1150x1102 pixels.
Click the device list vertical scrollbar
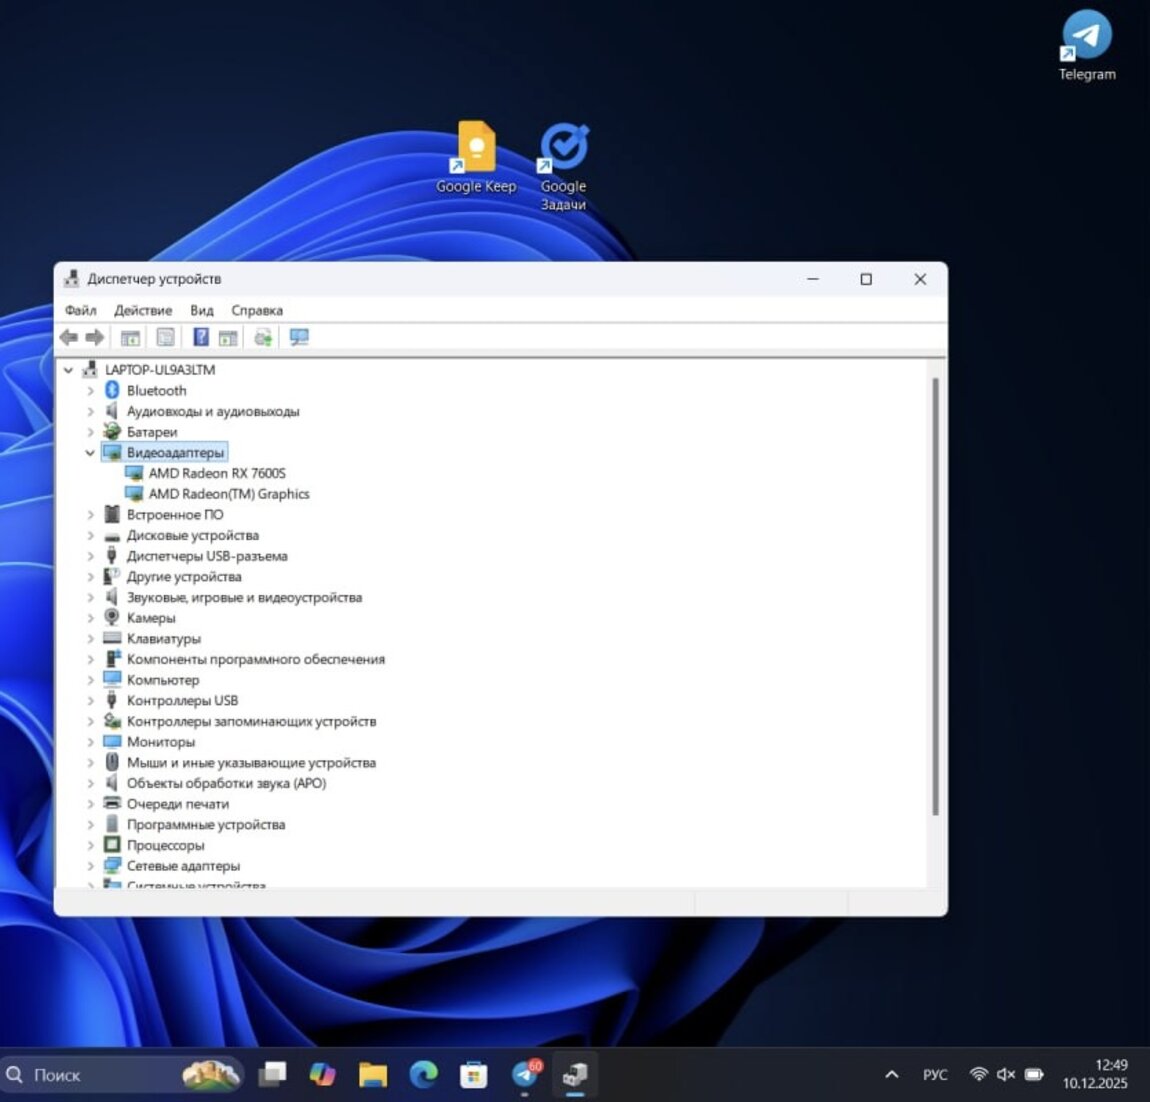(935, 600)
